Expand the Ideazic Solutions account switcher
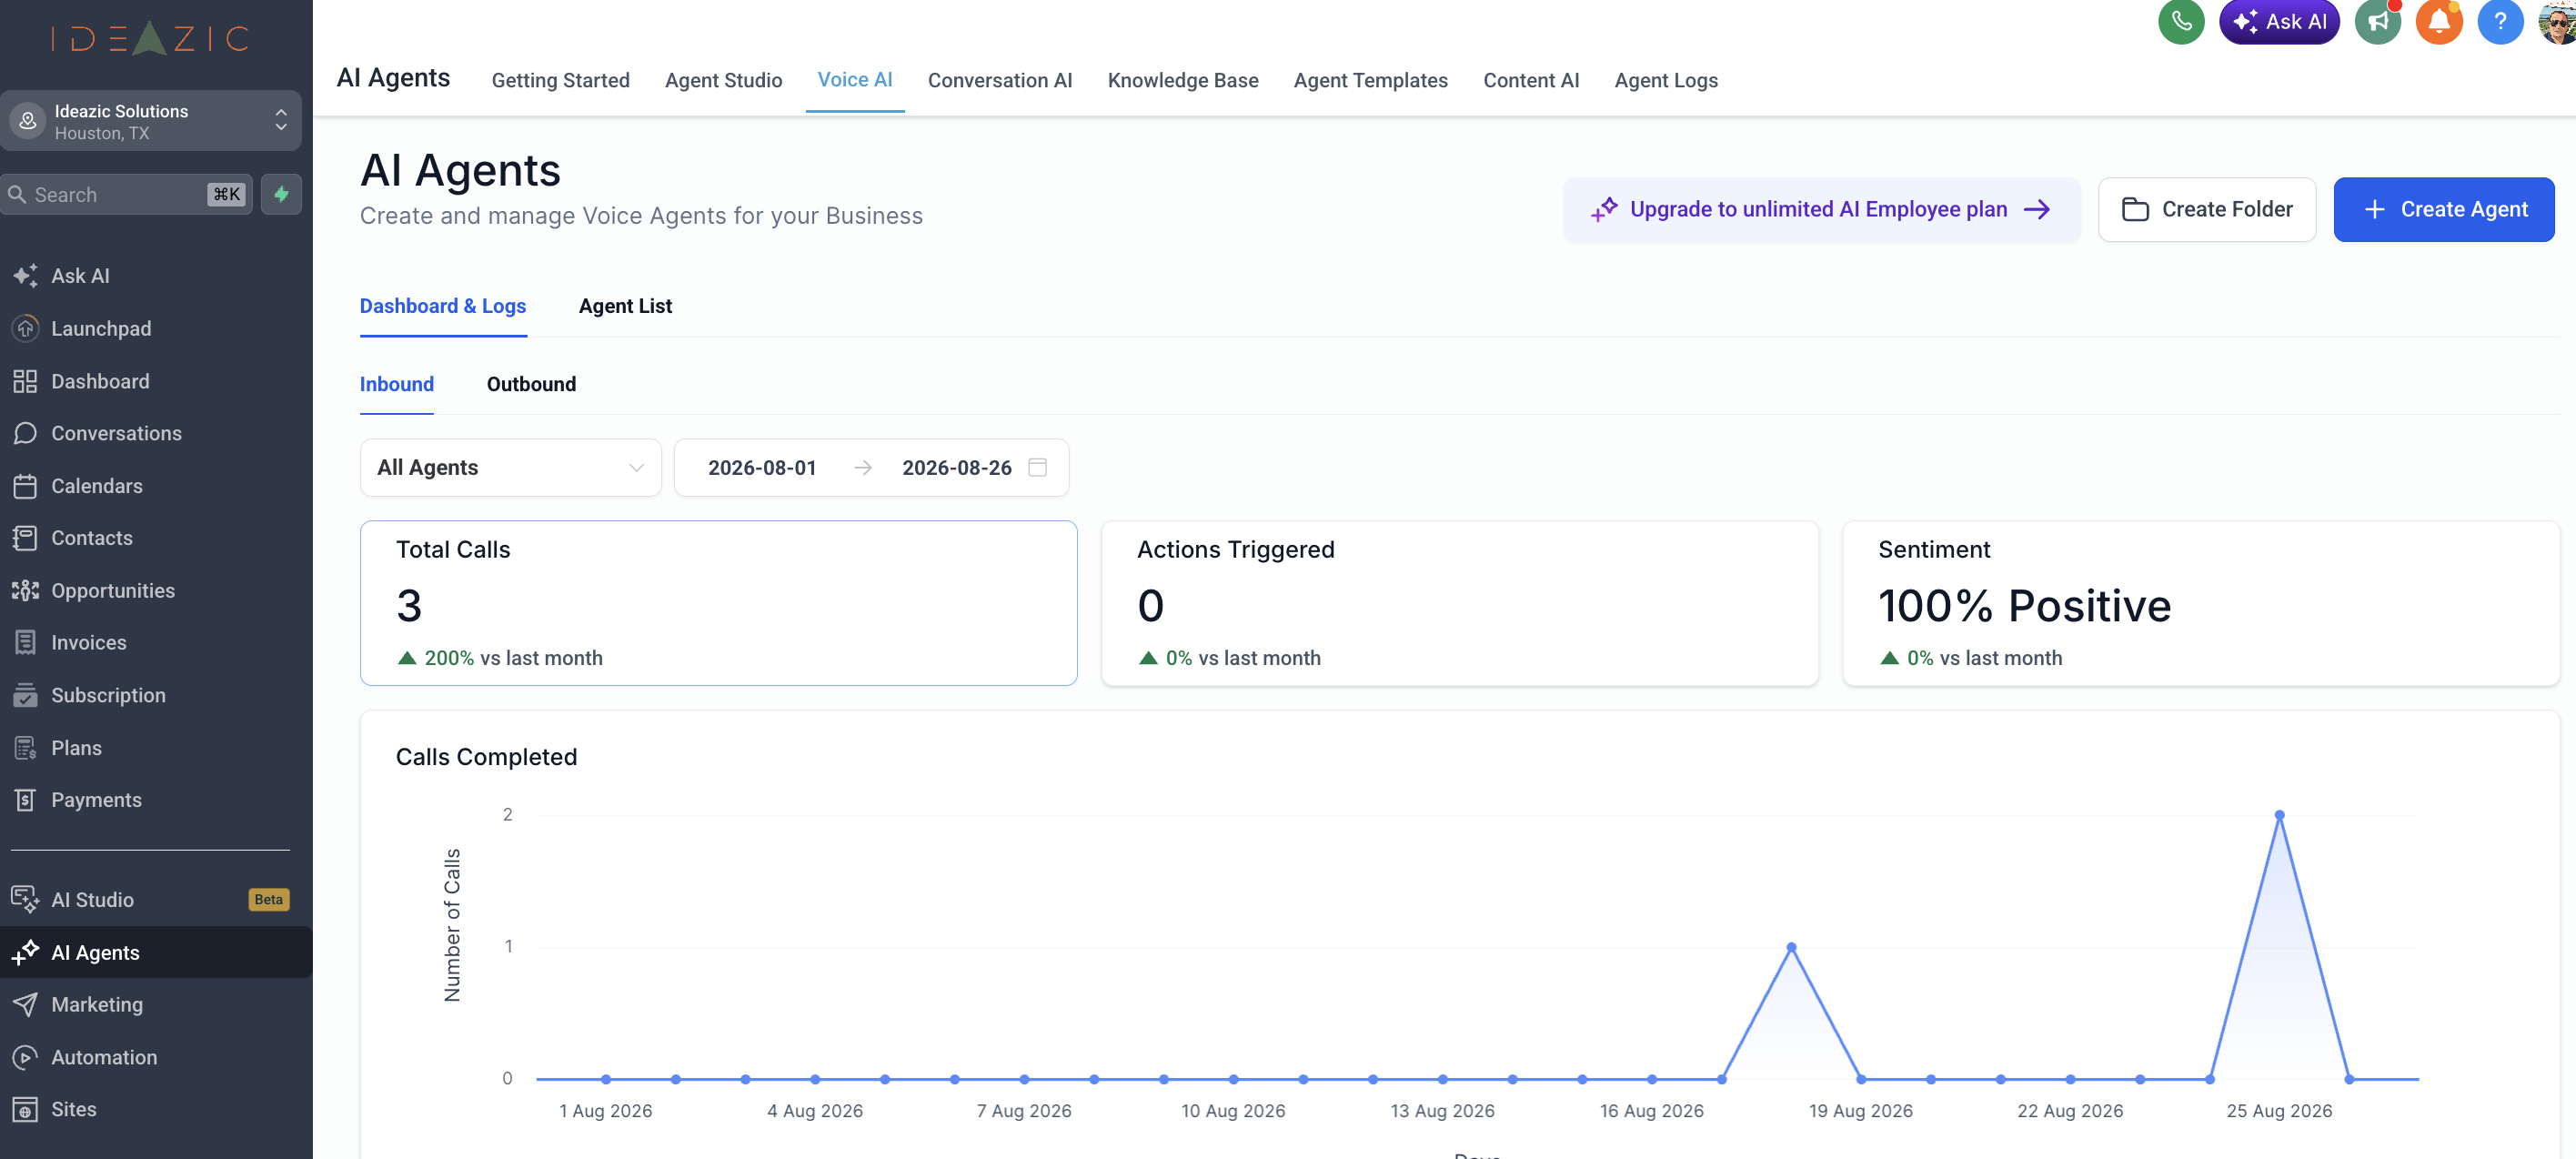The width and height of the screenshot is (2576, 1159). 150,121
